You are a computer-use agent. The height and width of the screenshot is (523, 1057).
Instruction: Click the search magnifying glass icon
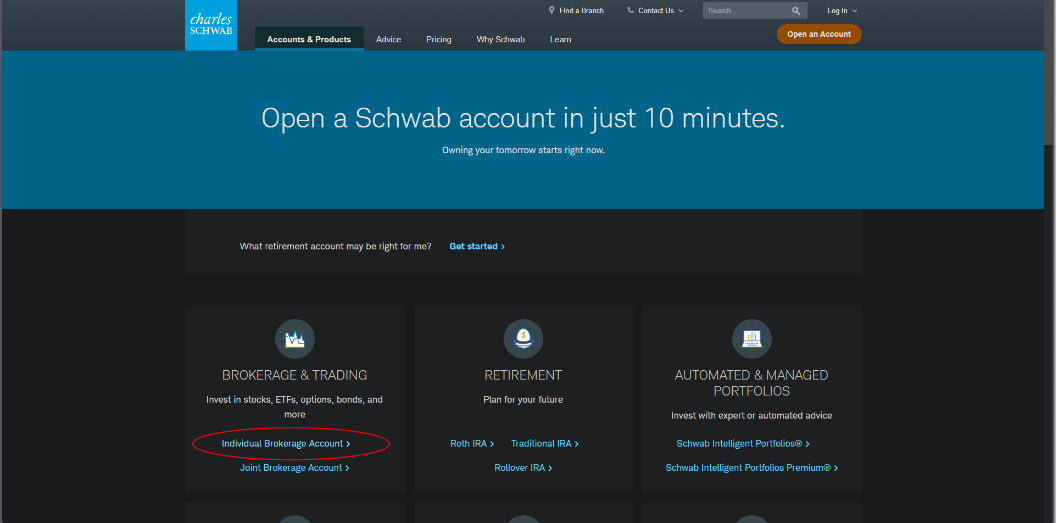pyautogui.click(x=796, y=11)
